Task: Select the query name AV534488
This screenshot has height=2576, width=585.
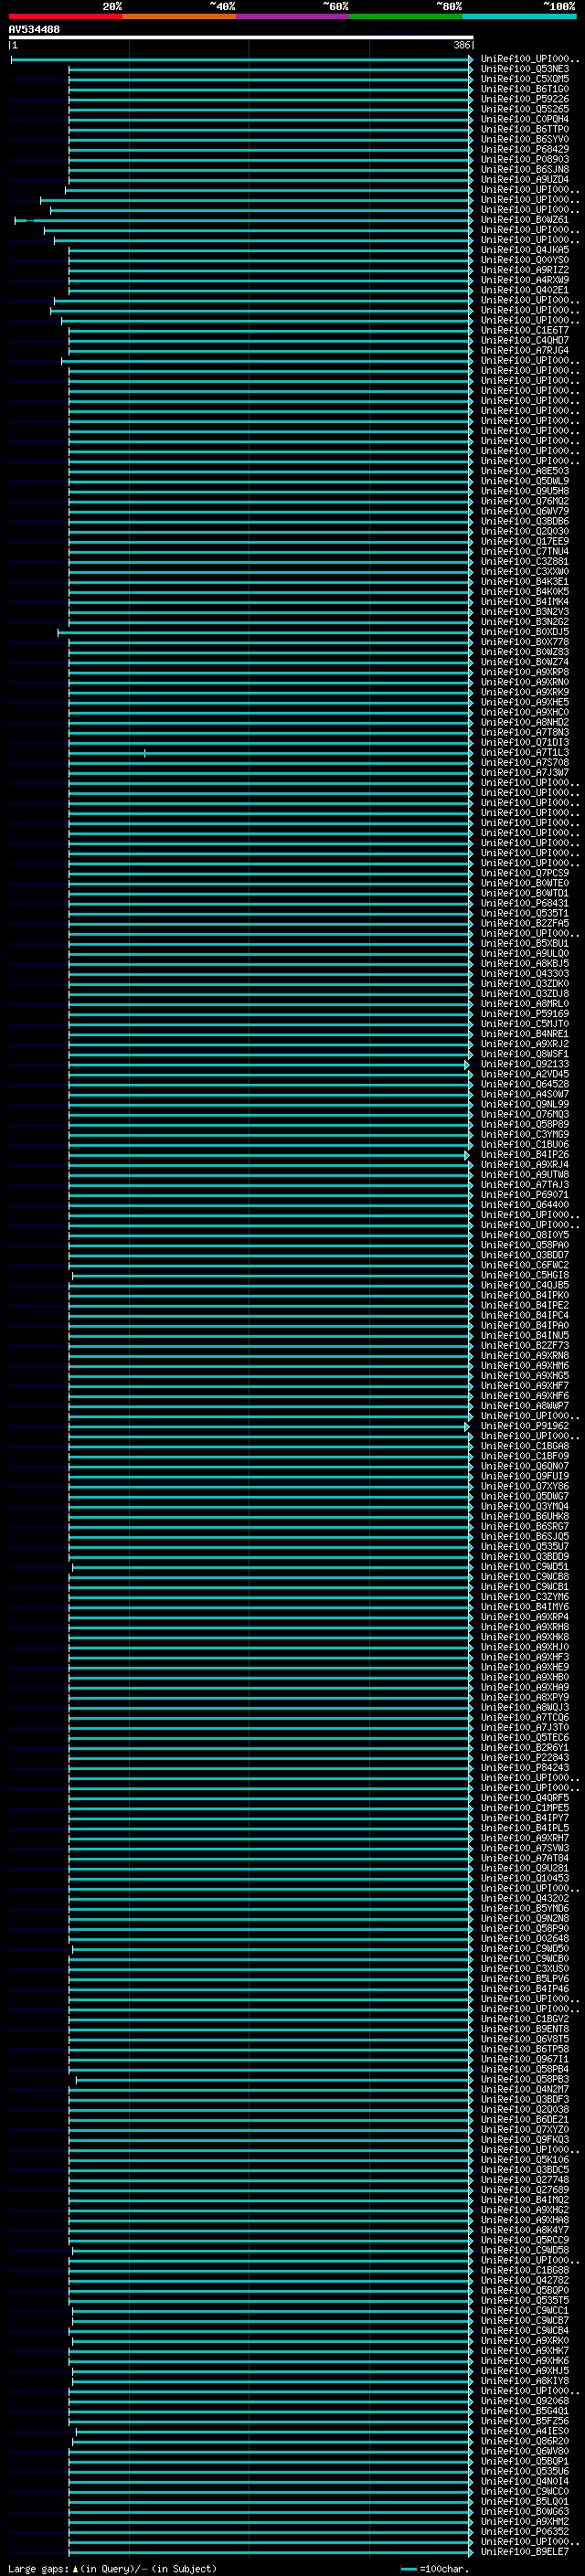Action: 34,30
